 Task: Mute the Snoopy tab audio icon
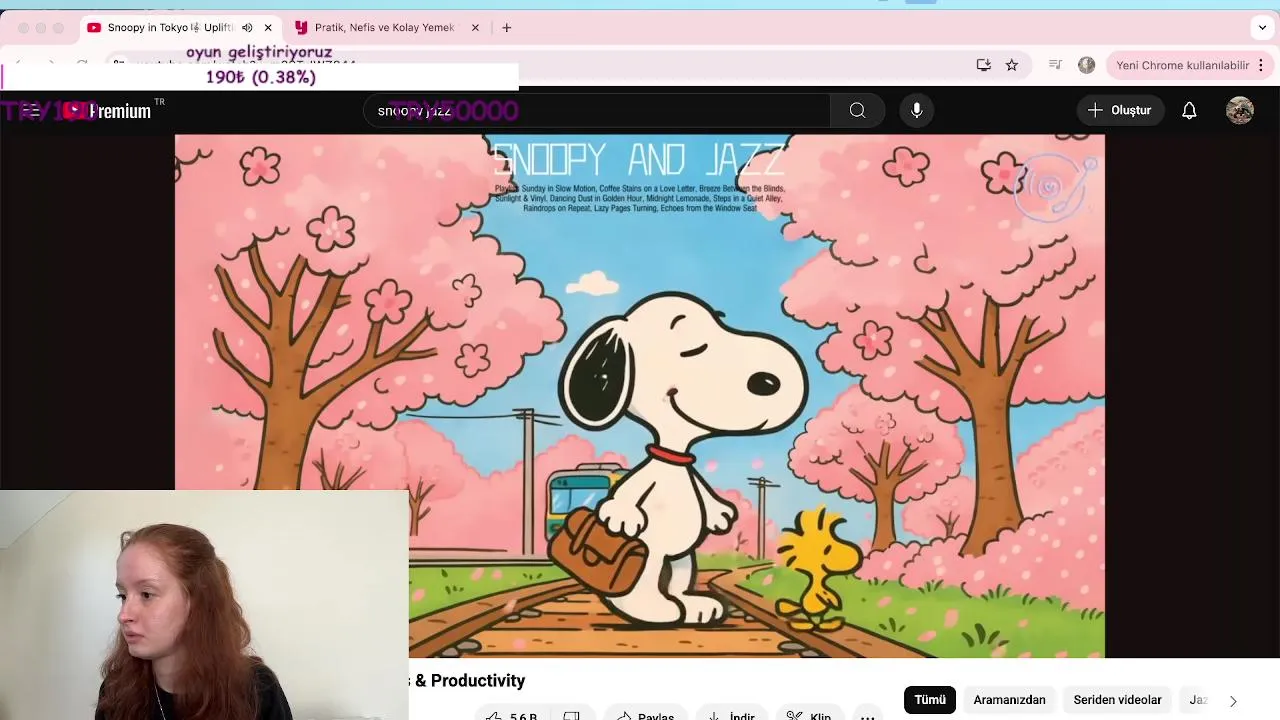click(x=247, y=28)
